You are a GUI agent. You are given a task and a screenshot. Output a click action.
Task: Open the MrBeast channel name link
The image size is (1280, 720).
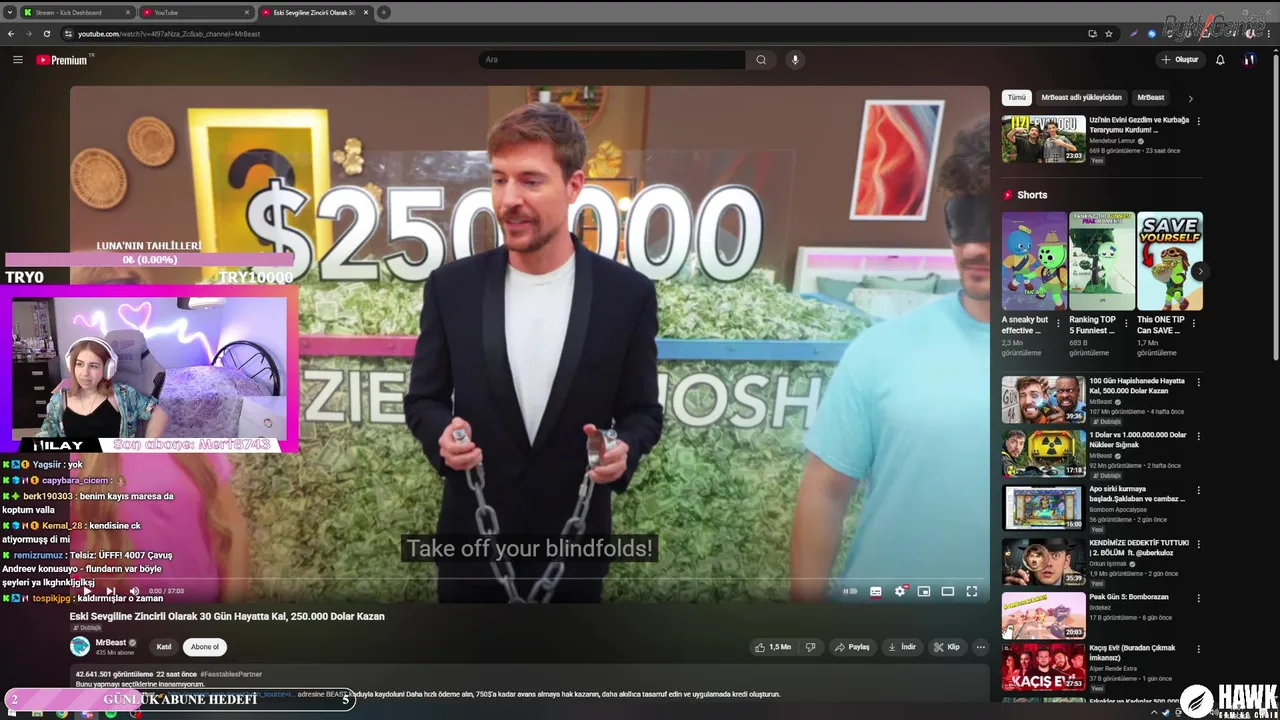click(x=111, y=642)
